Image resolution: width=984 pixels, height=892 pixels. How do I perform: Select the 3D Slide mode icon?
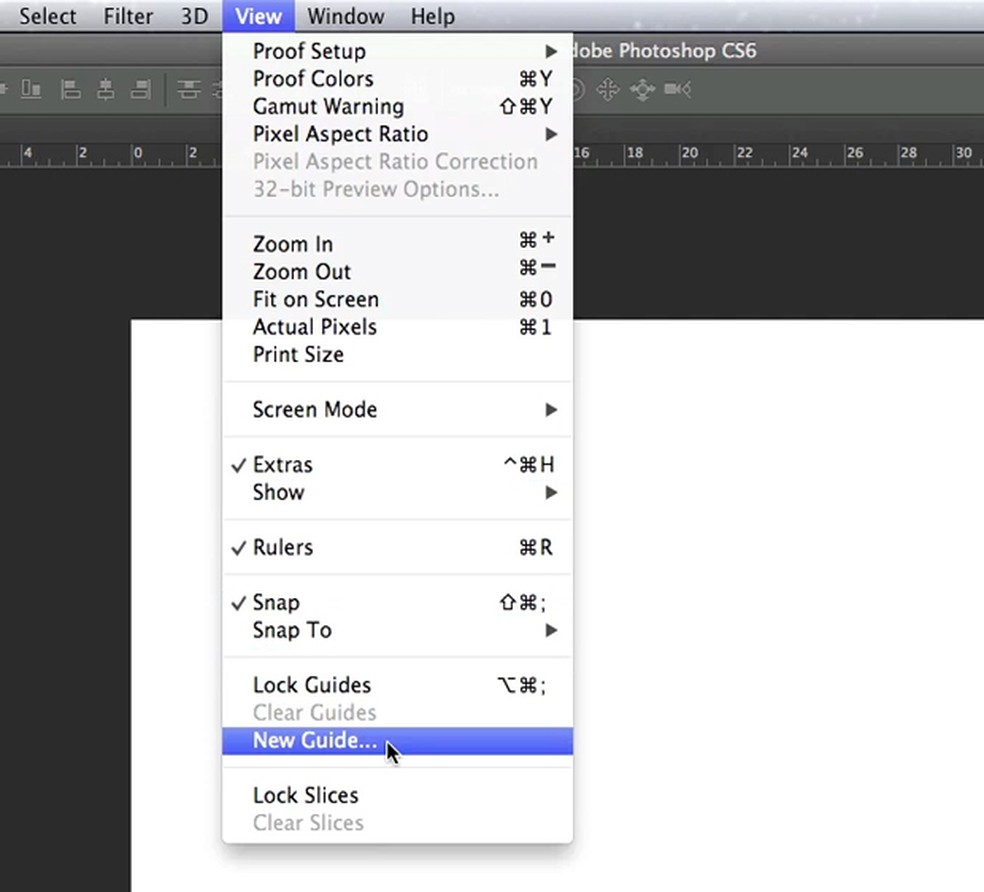pos(643,89)
